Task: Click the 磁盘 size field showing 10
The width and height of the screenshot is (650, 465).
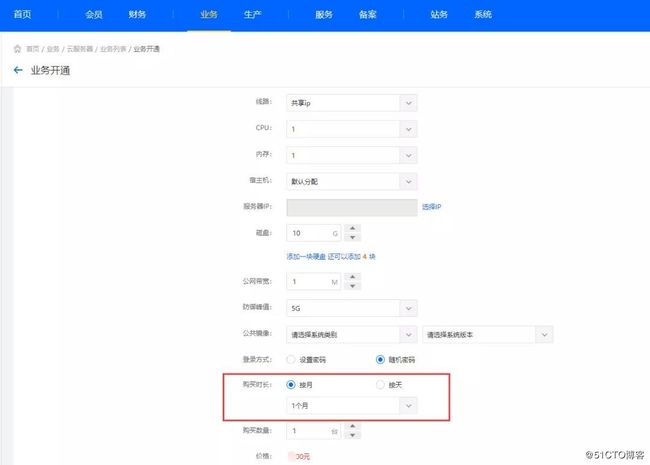Action: [313, 233]
